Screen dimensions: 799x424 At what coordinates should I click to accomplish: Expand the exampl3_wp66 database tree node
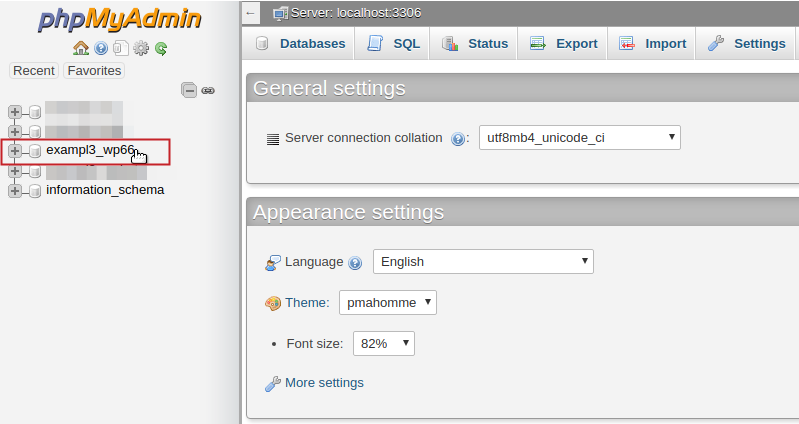point(15,151)
